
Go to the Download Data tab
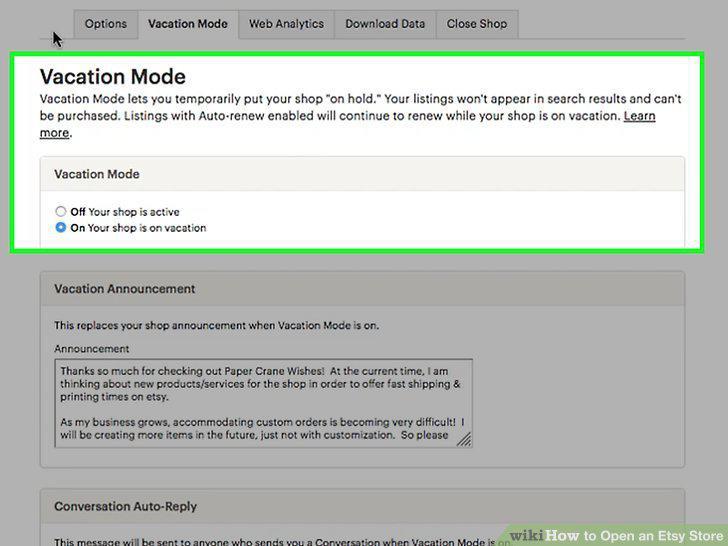[385, 24]
